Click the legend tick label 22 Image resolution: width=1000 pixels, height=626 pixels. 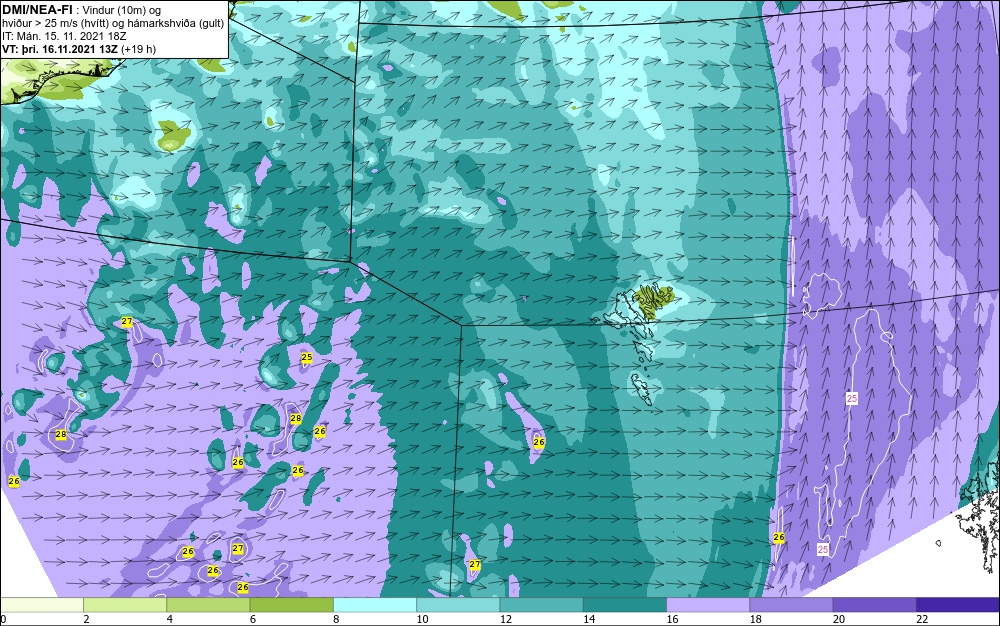point(922,620)
